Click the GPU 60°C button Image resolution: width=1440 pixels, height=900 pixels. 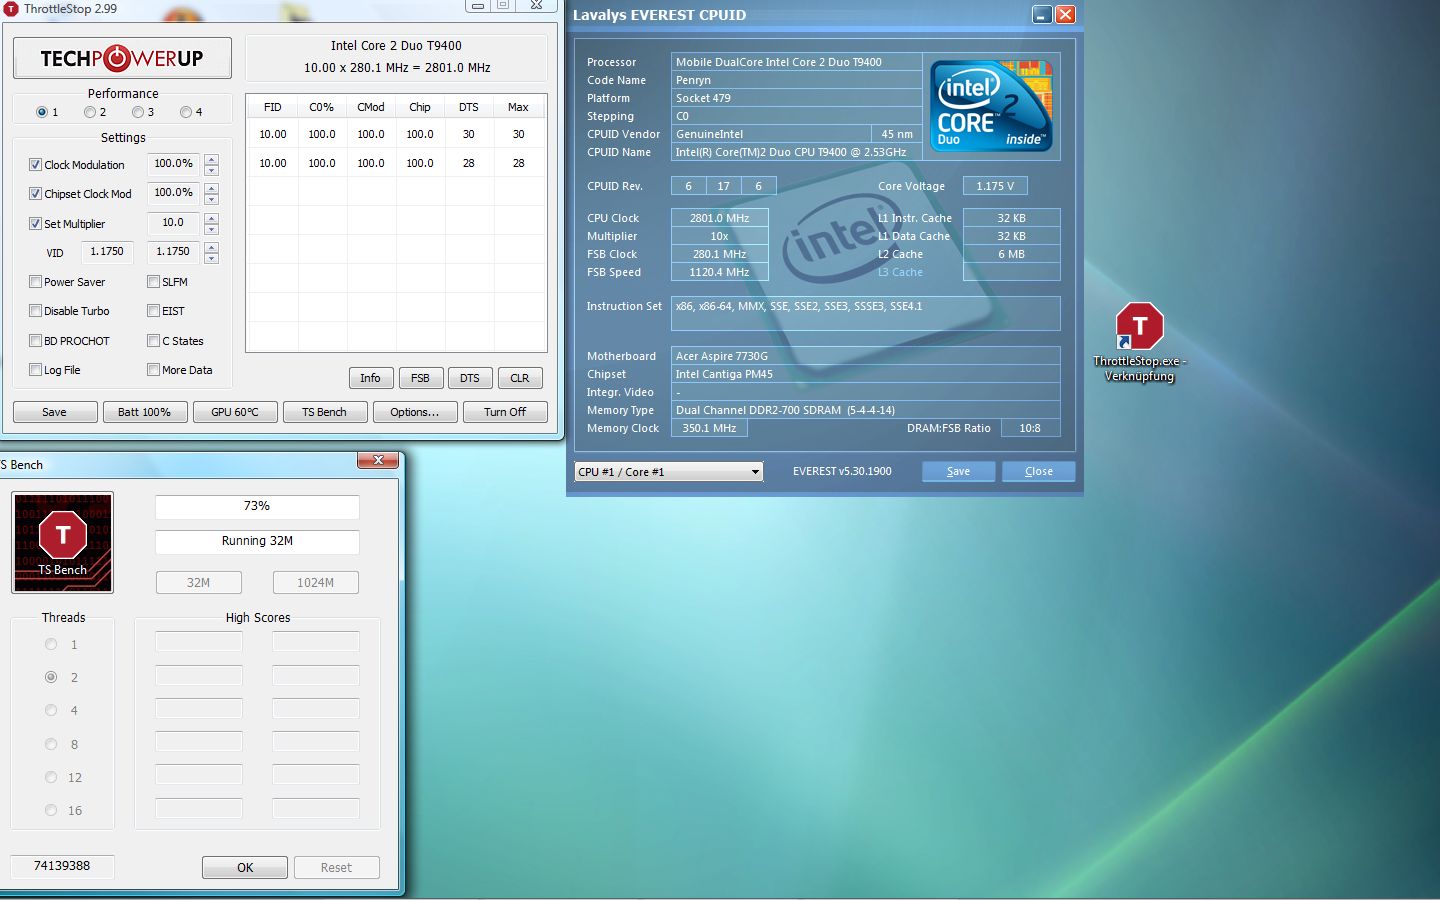(235, 412)
